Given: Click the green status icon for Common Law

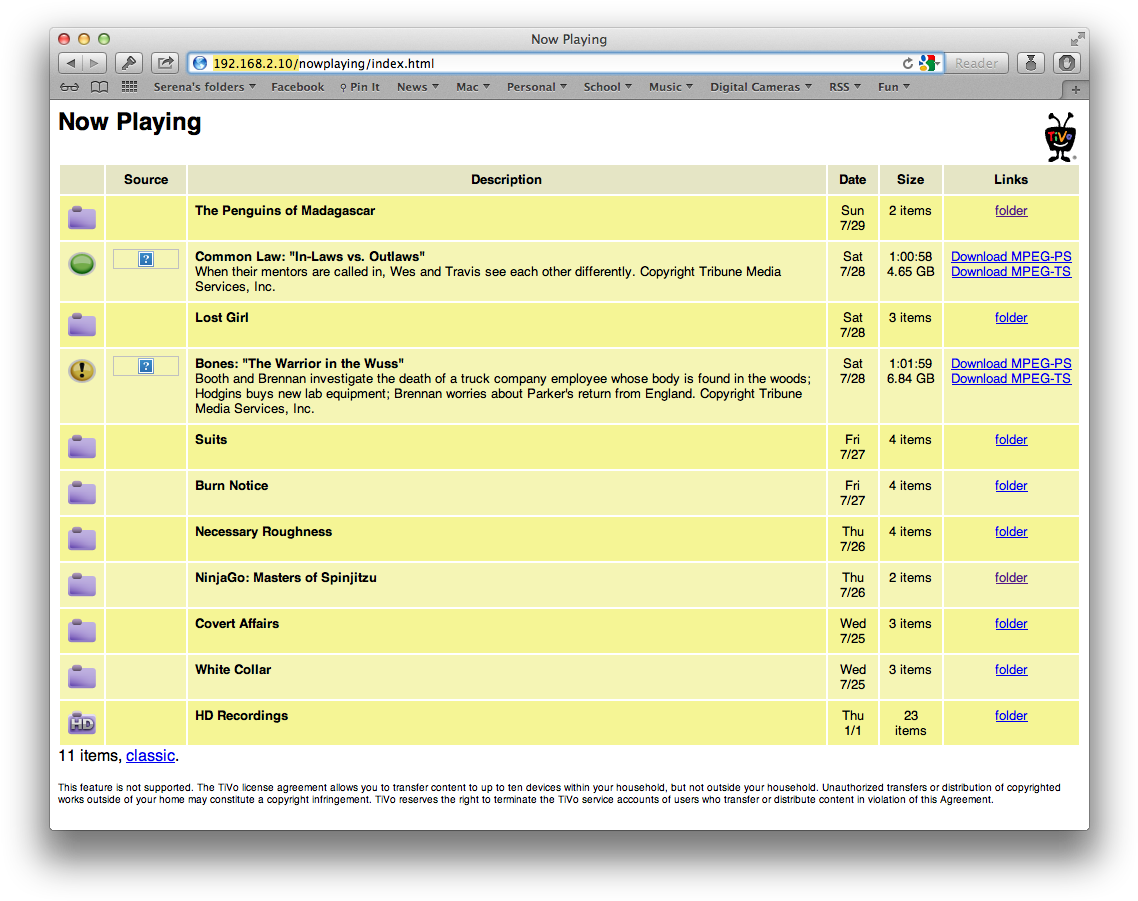Looking at the screenshot, I should (82, 264).
